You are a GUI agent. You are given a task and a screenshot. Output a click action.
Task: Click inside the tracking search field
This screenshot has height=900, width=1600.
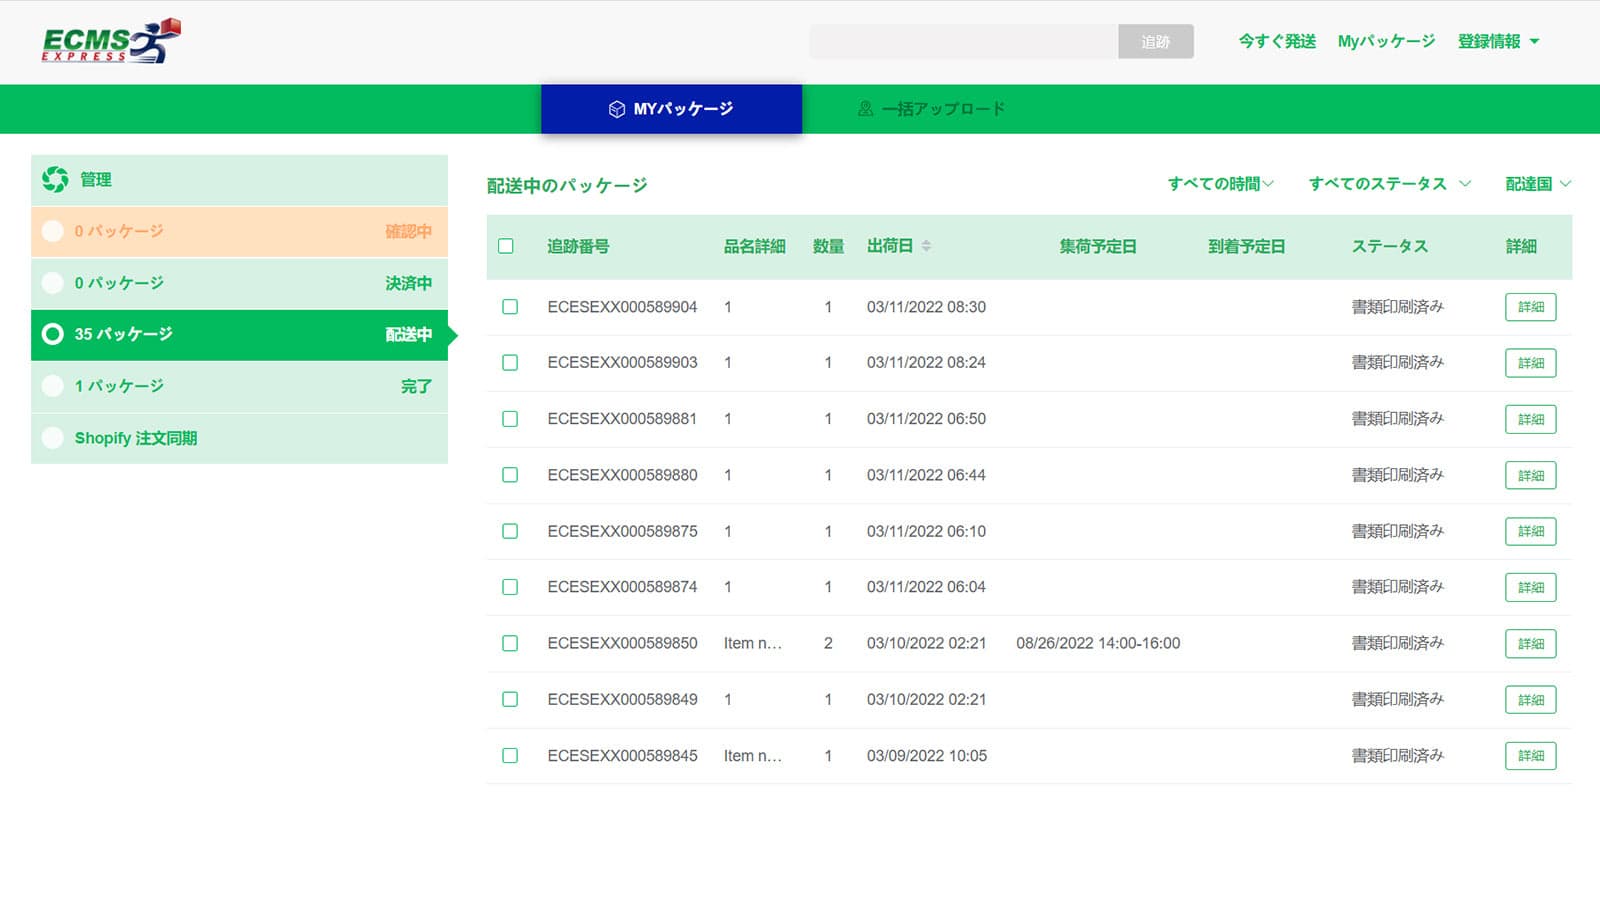[x=960, y=42]
